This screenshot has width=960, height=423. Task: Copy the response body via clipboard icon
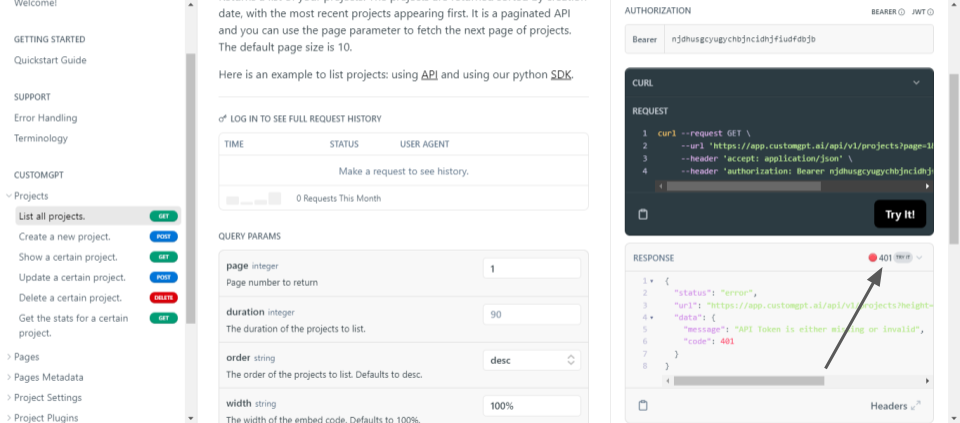tap(643, 405)
